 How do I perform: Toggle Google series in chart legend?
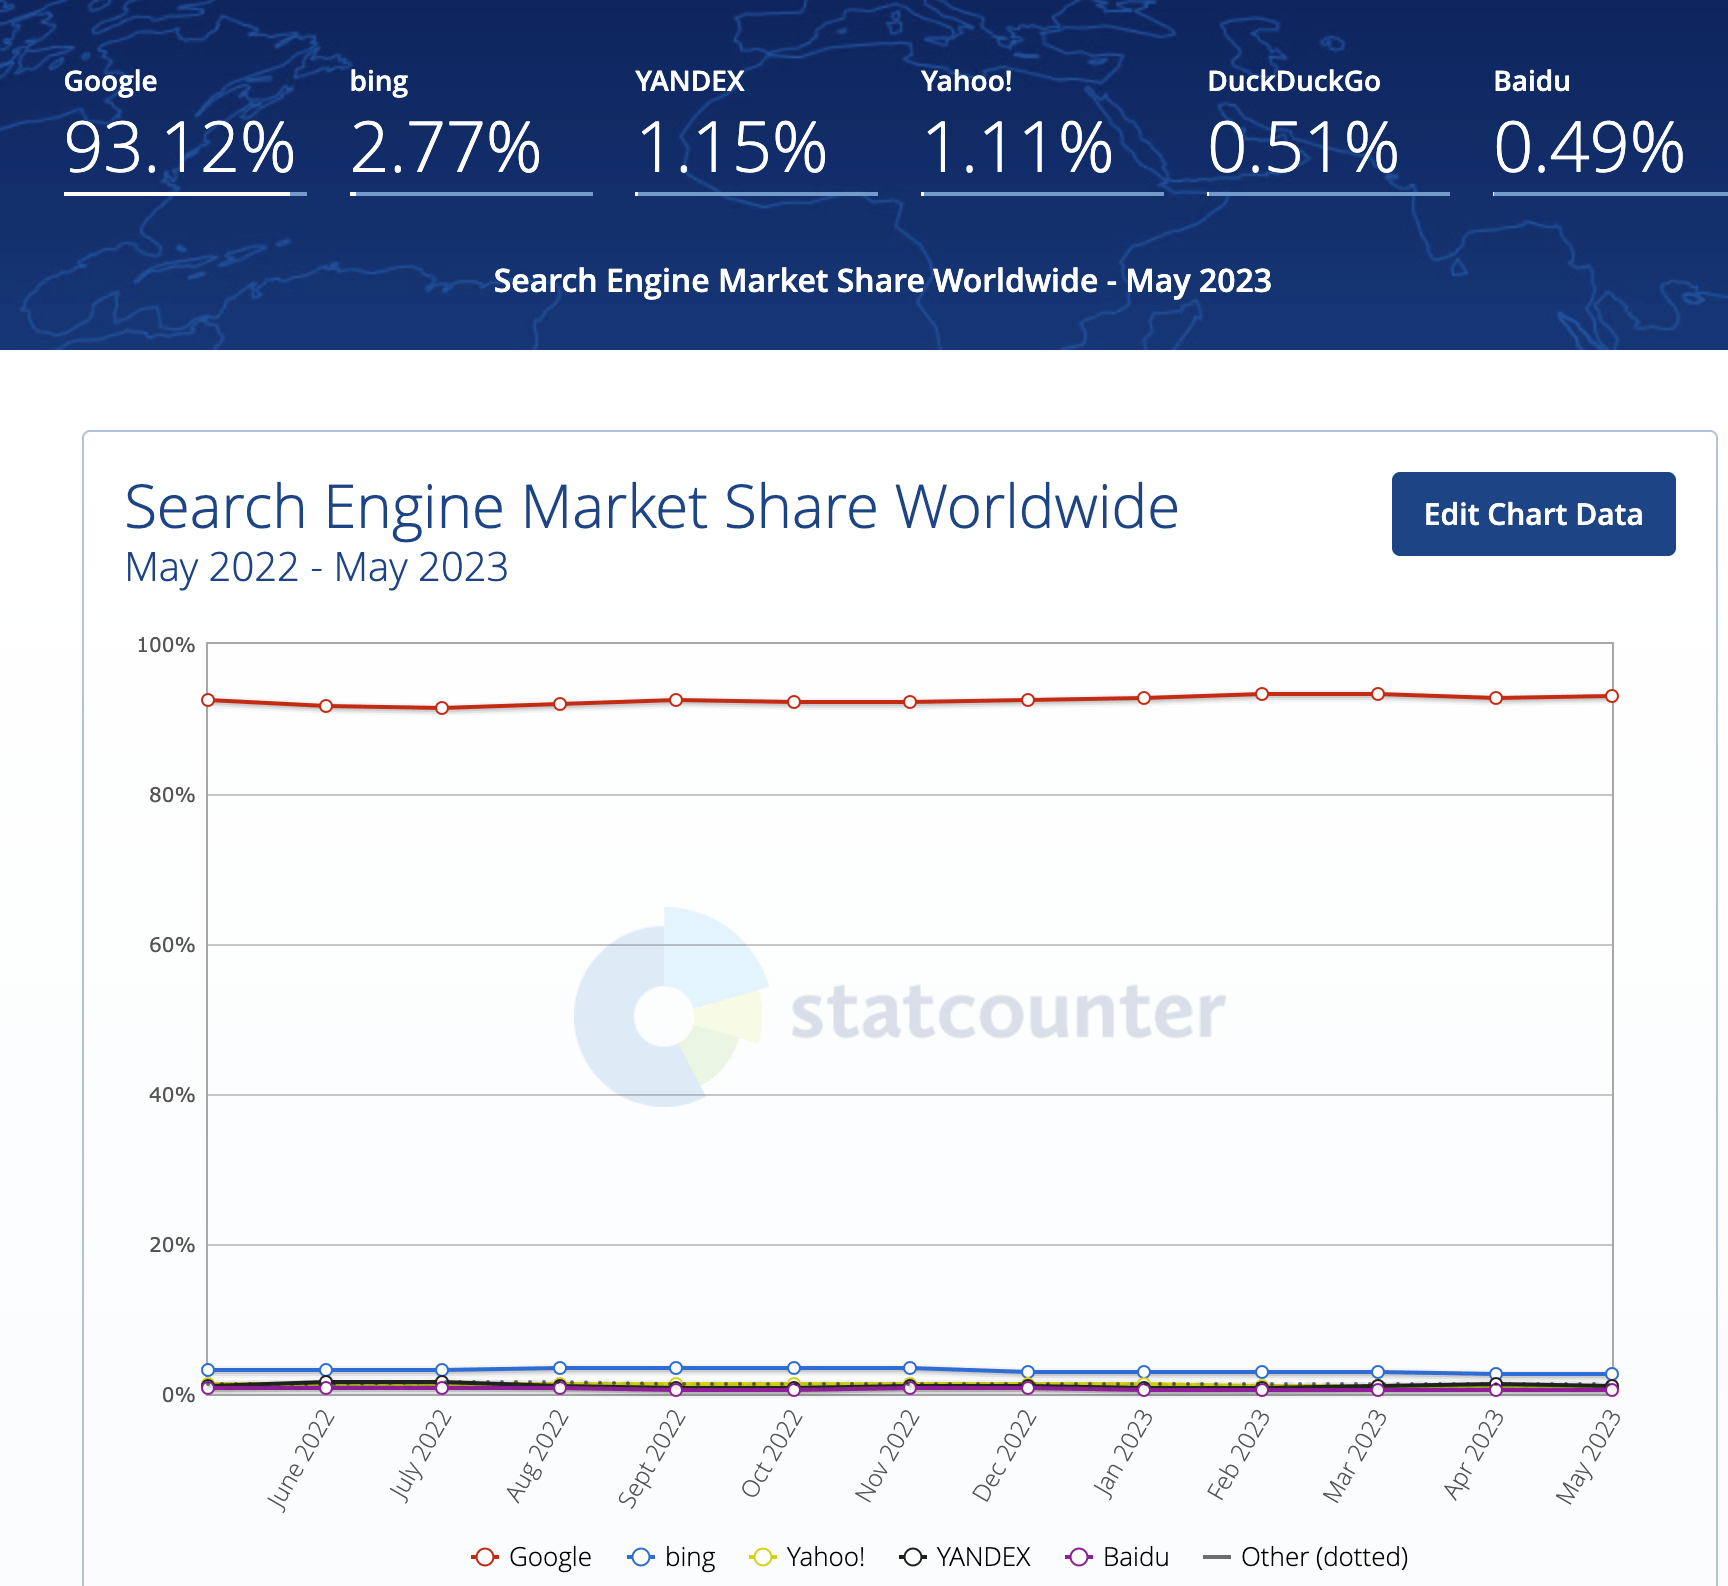(531, 1557)
